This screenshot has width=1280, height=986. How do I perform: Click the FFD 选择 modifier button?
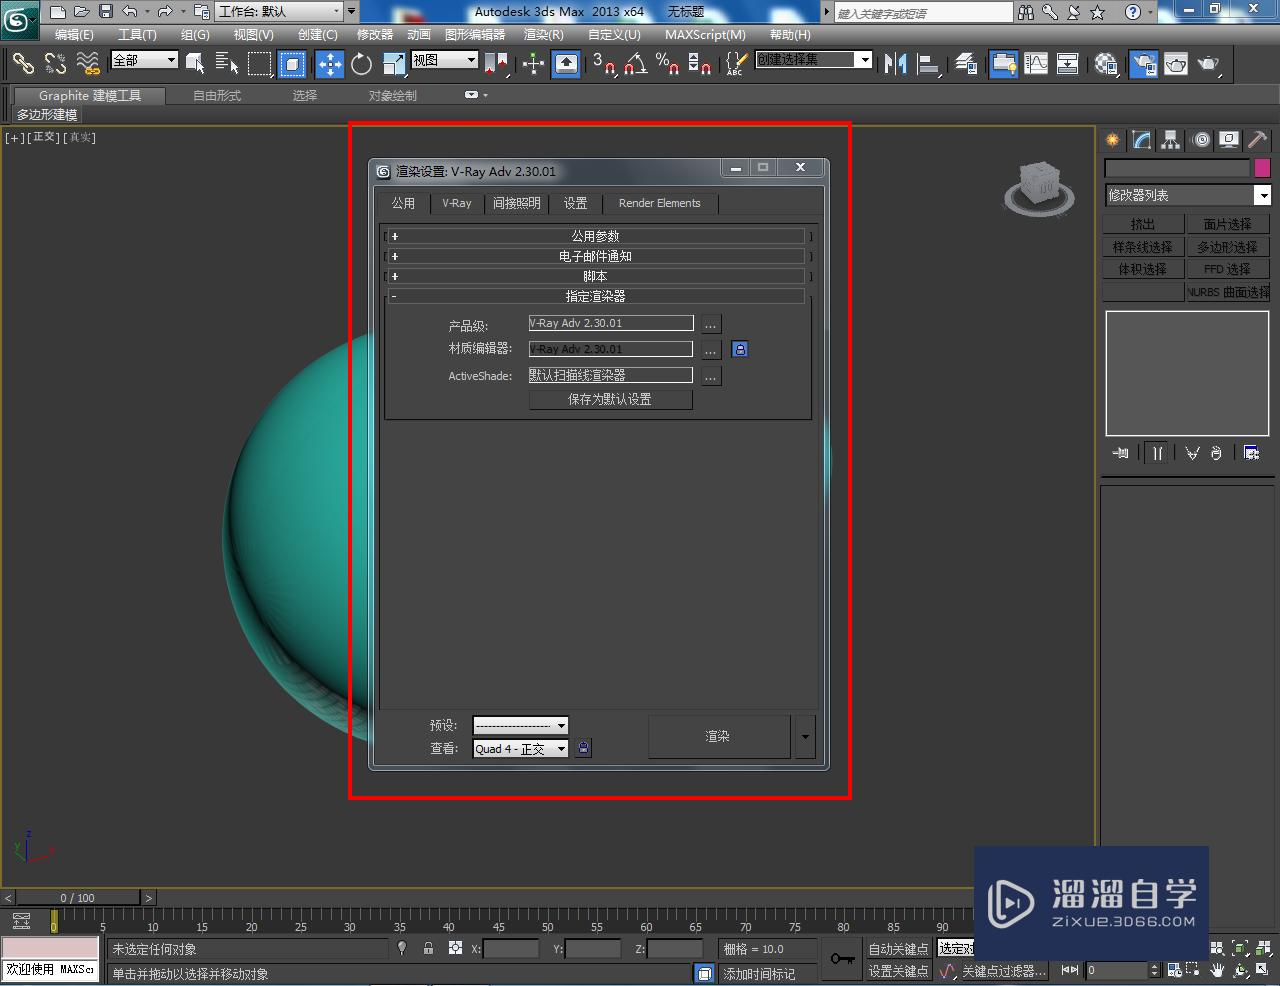[x=1228, y=269]
